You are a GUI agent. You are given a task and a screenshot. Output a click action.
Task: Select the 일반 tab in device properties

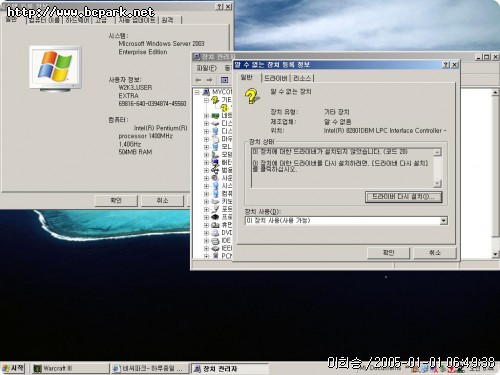(x=247, y=77)
